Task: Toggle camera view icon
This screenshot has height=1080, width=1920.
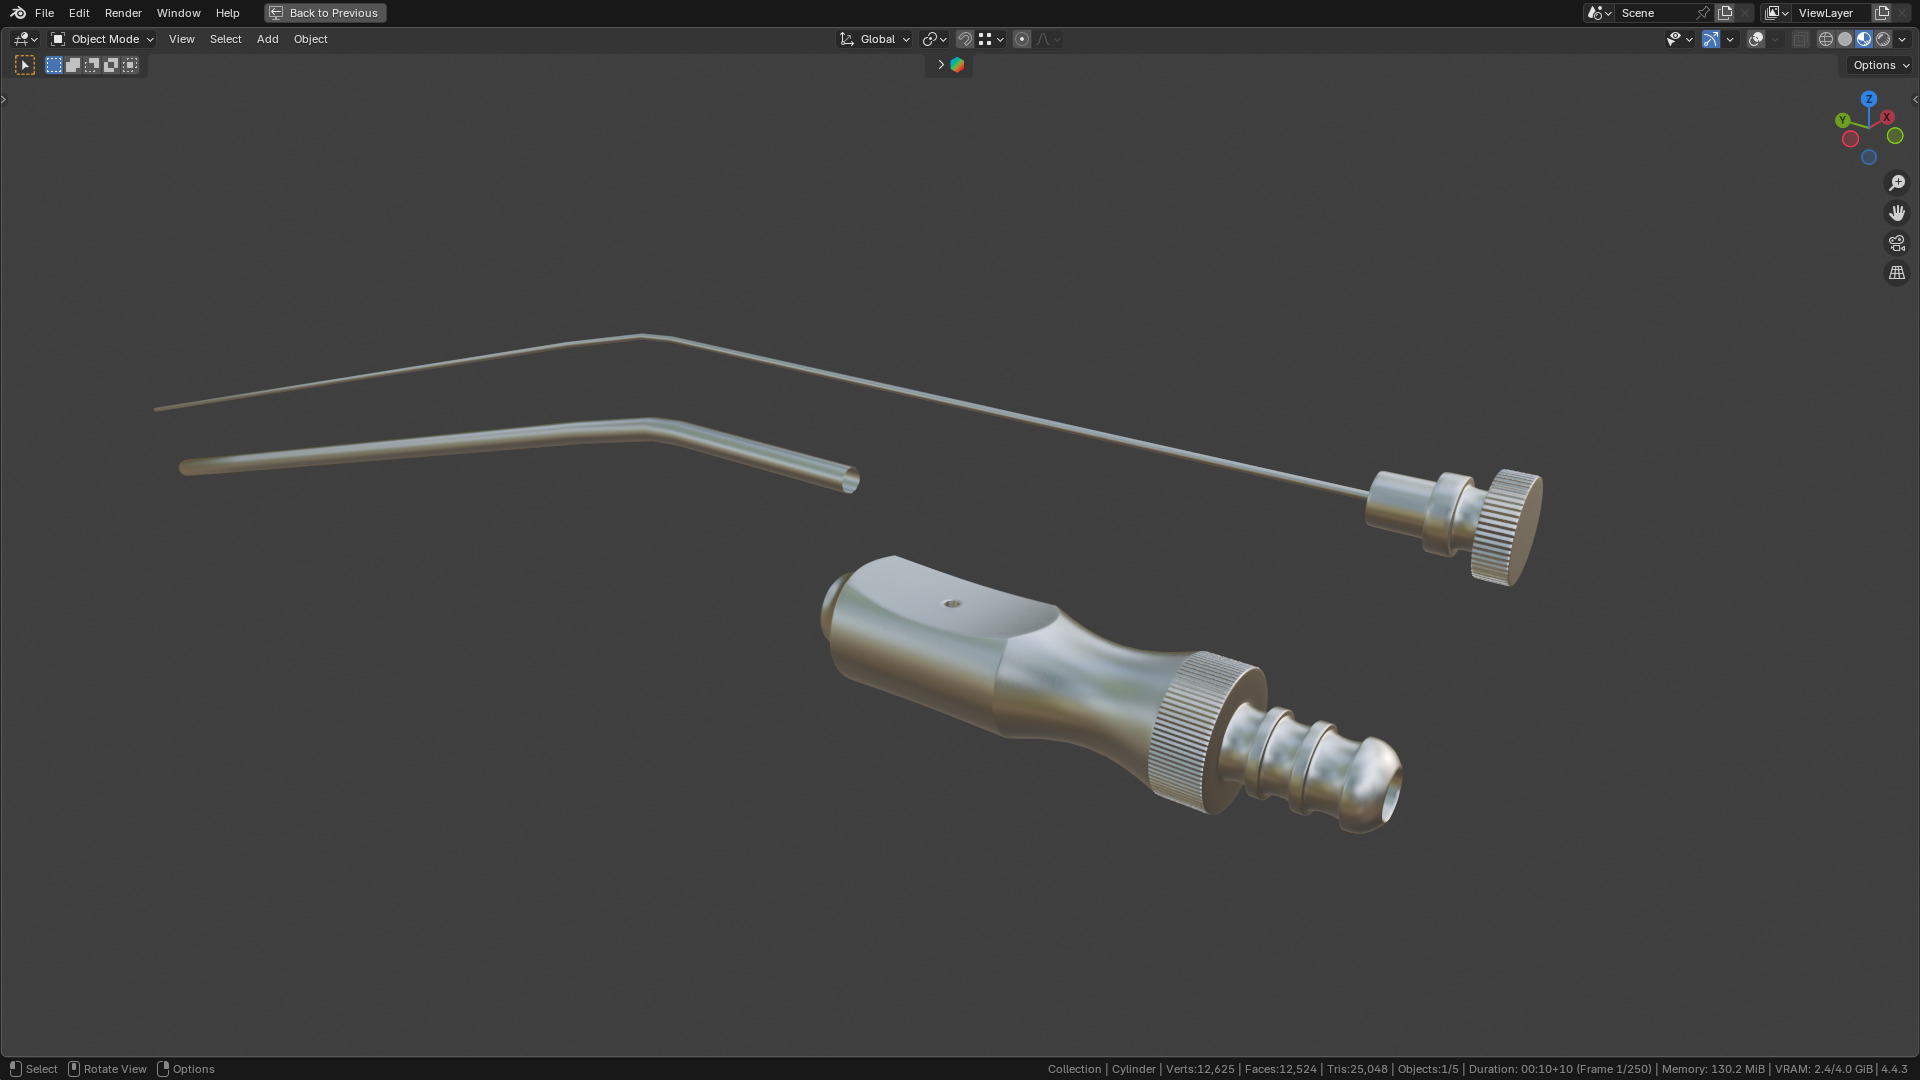Action: pyautogui.click(x=1897, y=243)
